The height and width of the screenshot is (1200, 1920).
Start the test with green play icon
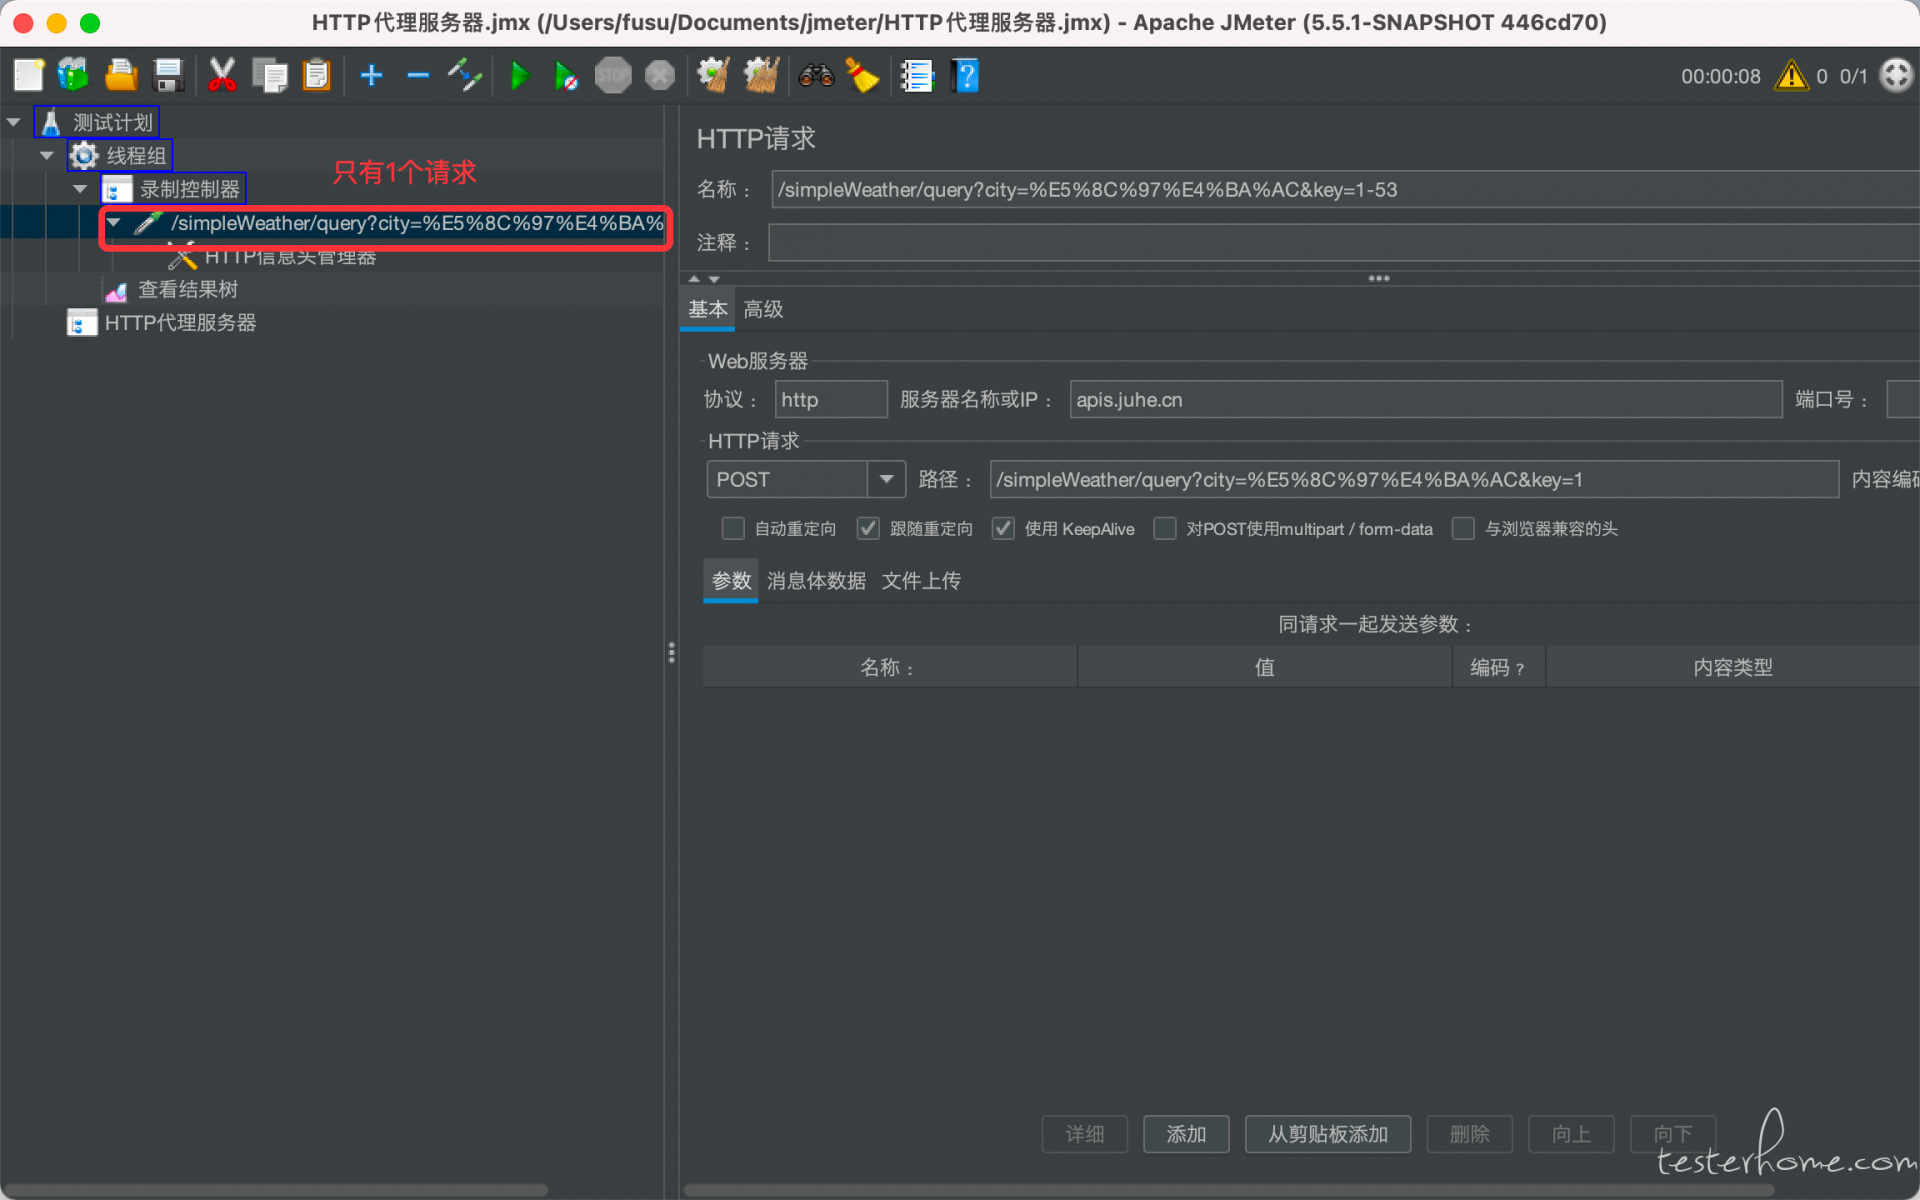(519, 75)
